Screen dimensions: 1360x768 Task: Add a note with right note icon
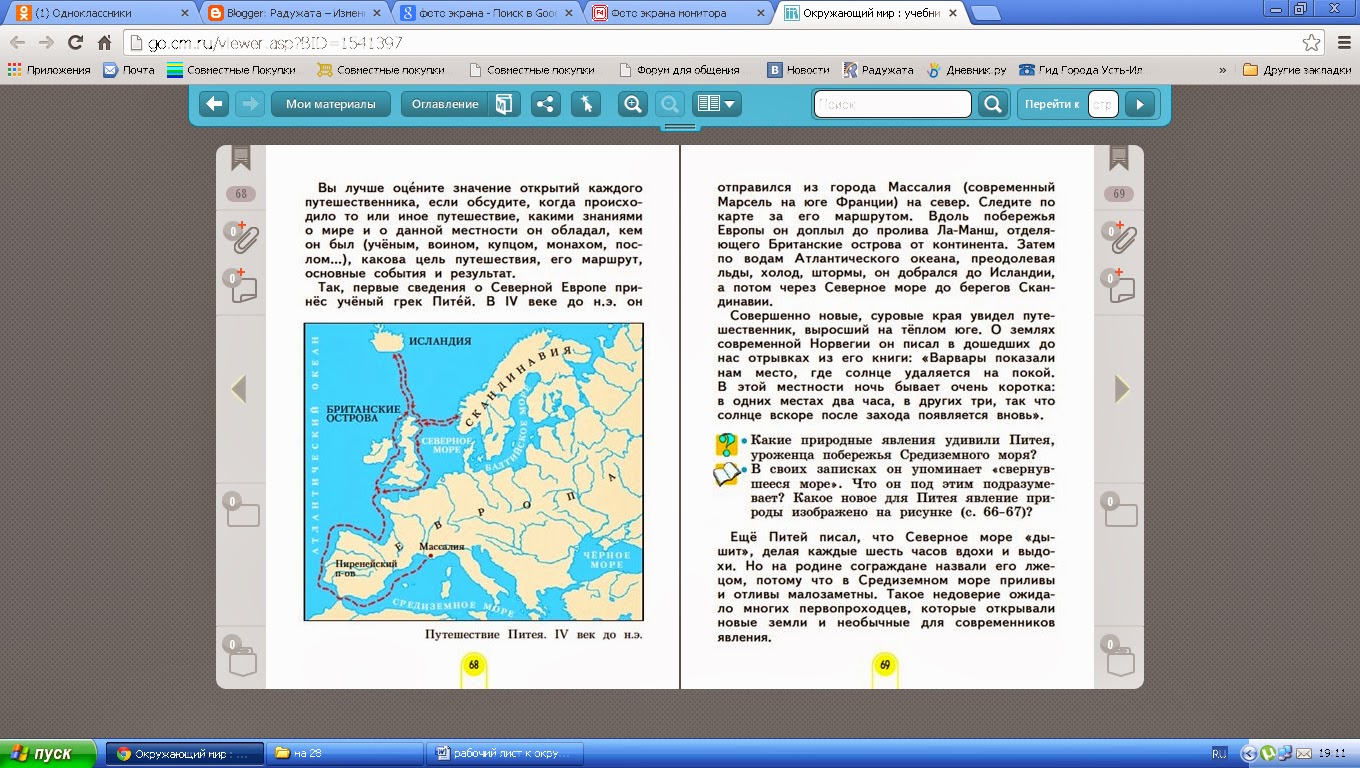pyautogui.click(x=1121, y=287)
